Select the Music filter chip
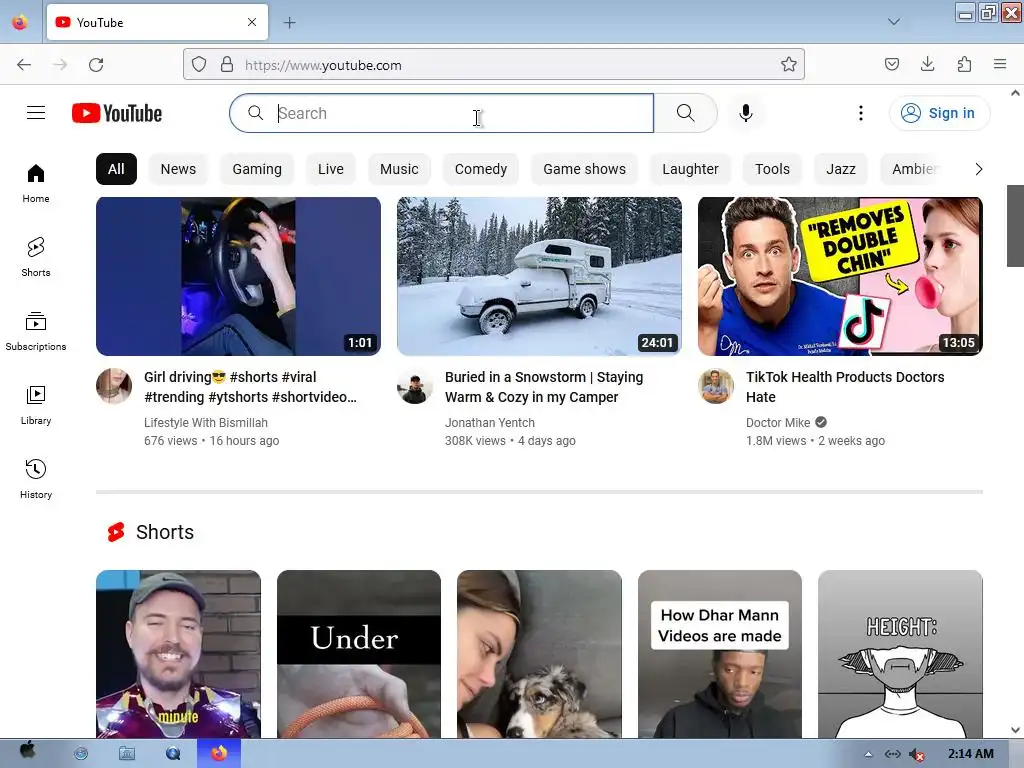 tap(399, 169)
